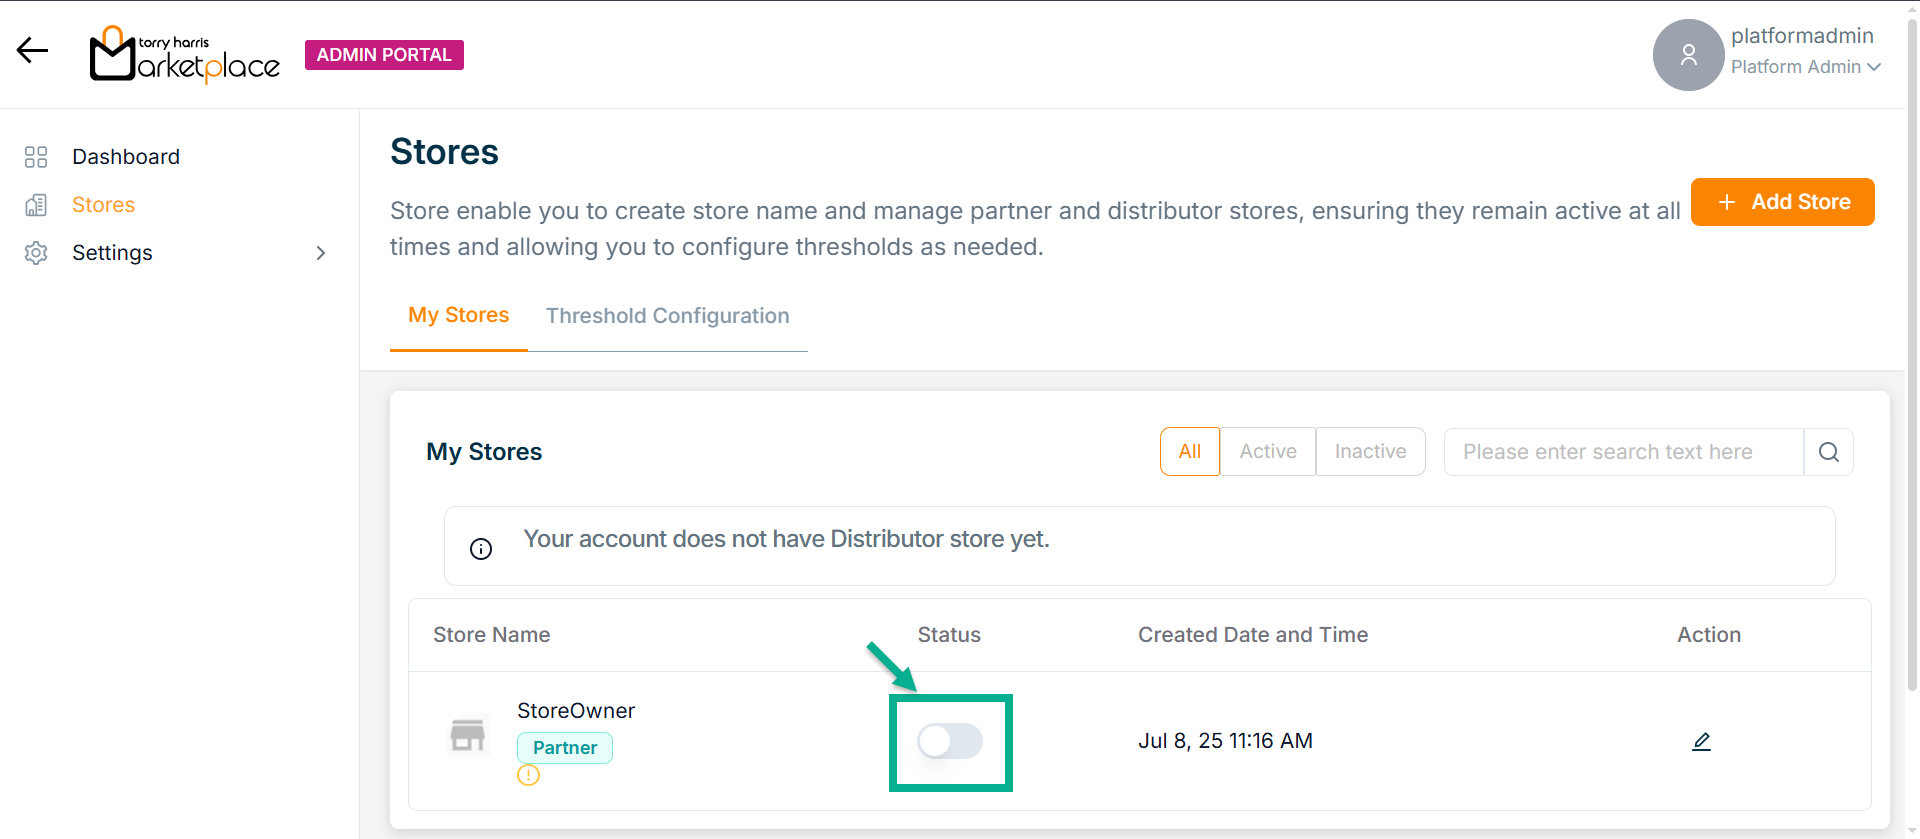The height and width of the screenshot is (839, 1920).
Task: Click the Settings gear icon
Action: pos(36,253)
